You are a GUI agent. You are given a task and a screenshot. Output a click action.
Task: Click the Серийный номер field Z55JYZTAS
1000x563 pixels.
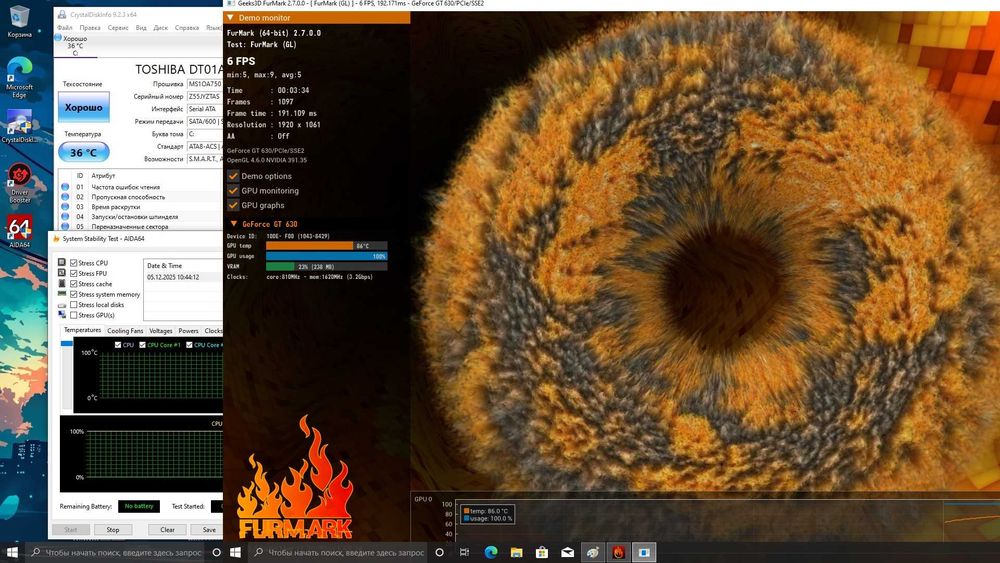pyautogui.click(x=205, y=96)
